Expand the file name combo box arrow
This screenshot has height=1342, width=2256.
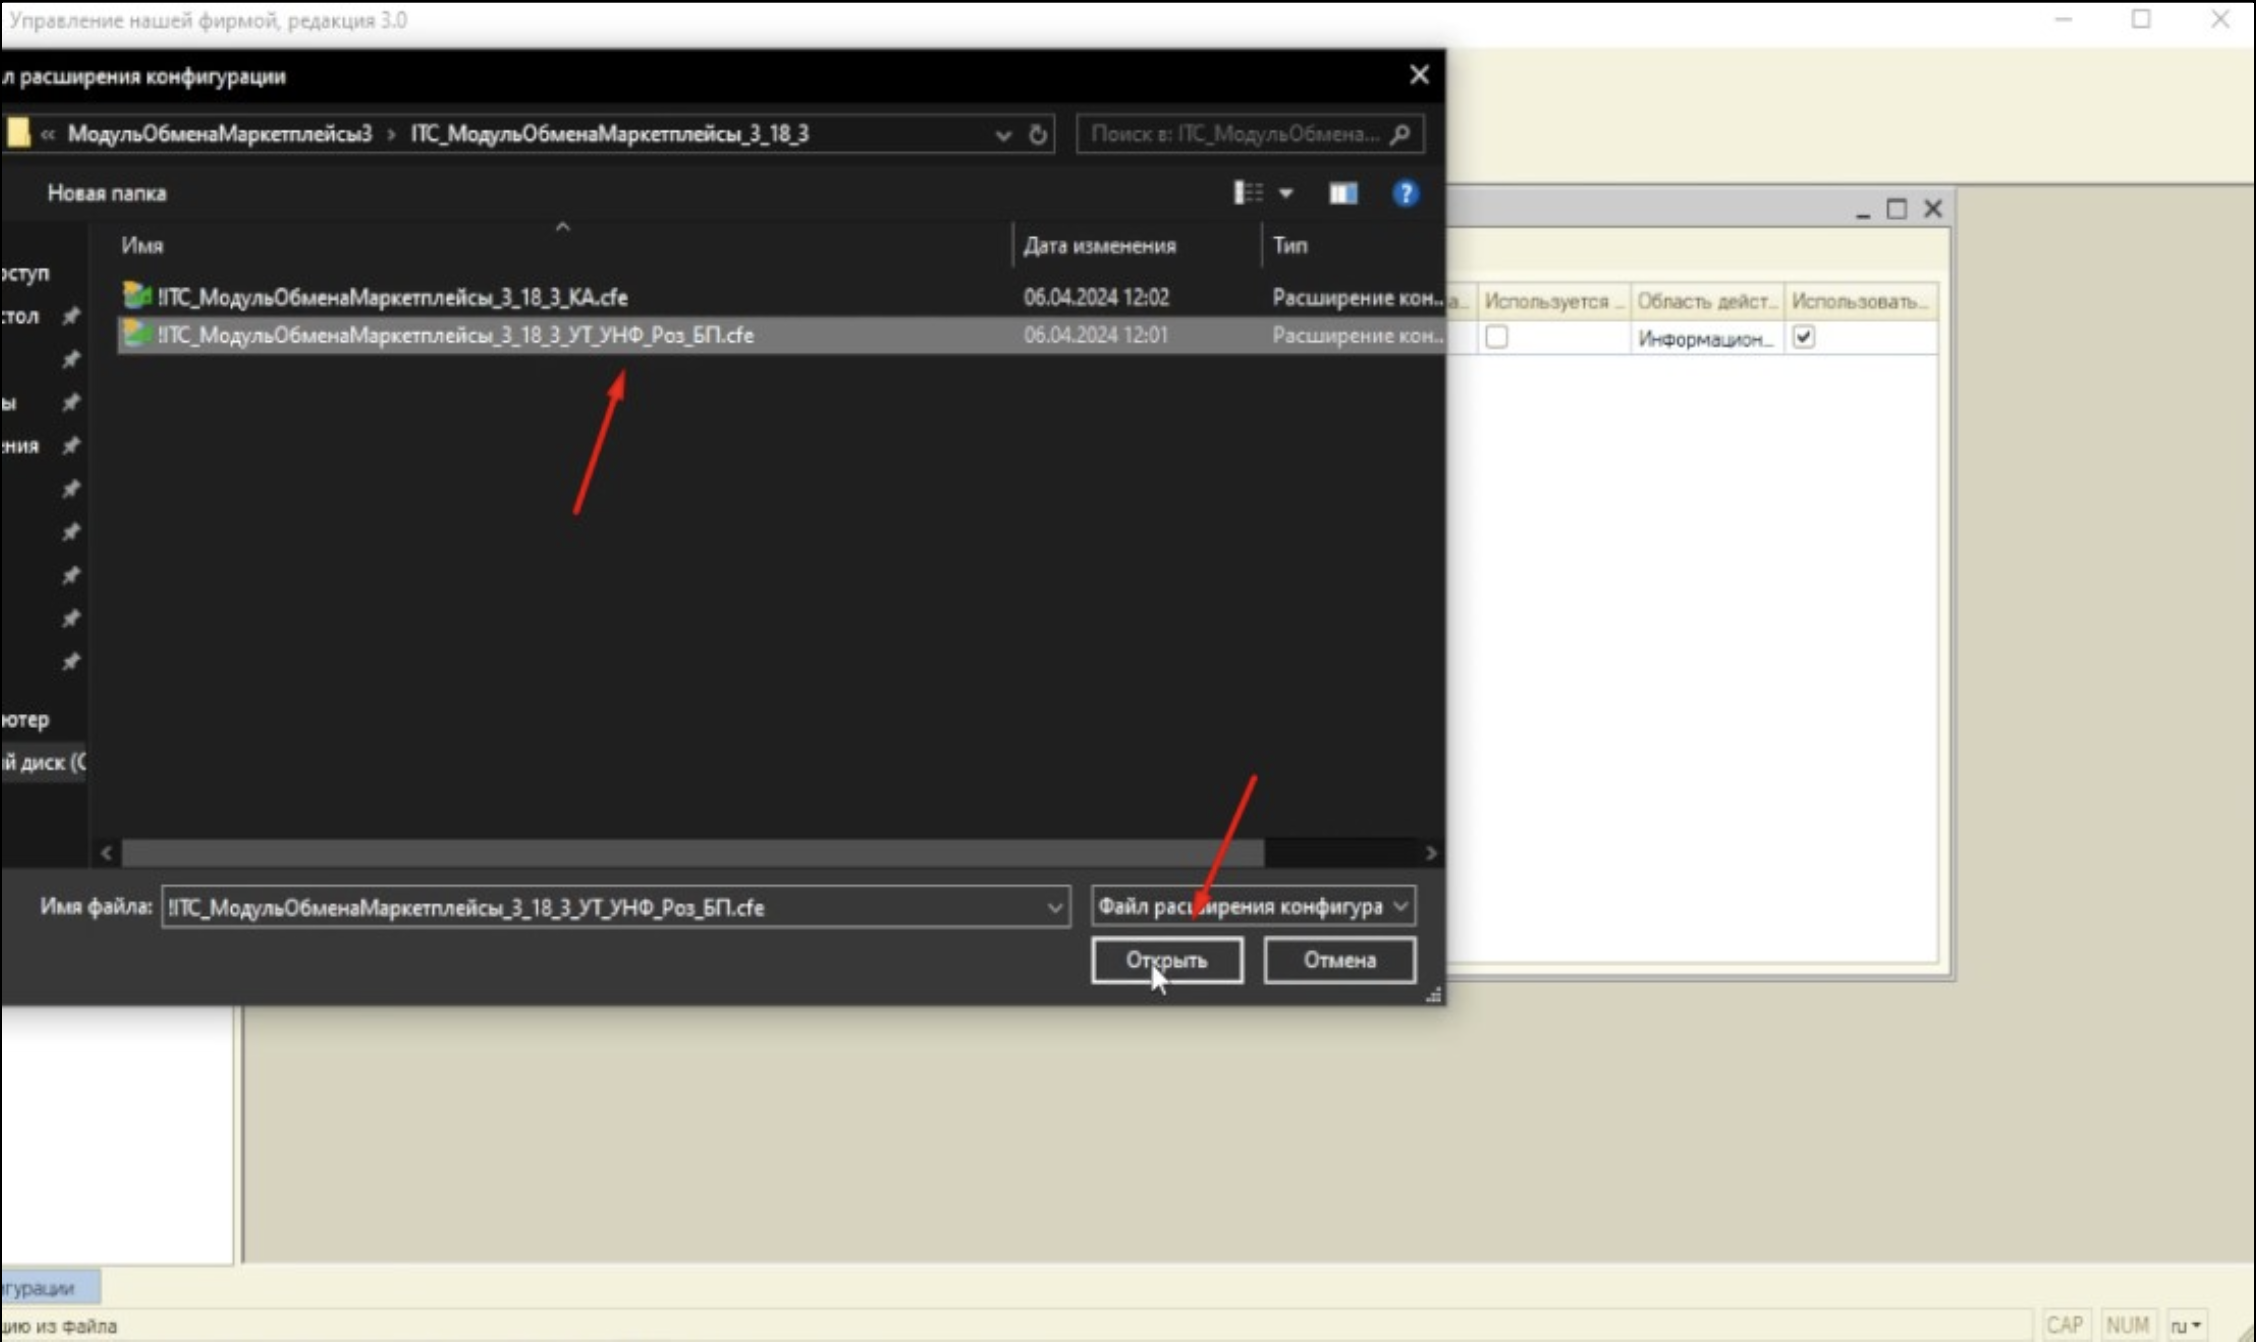1054,907
